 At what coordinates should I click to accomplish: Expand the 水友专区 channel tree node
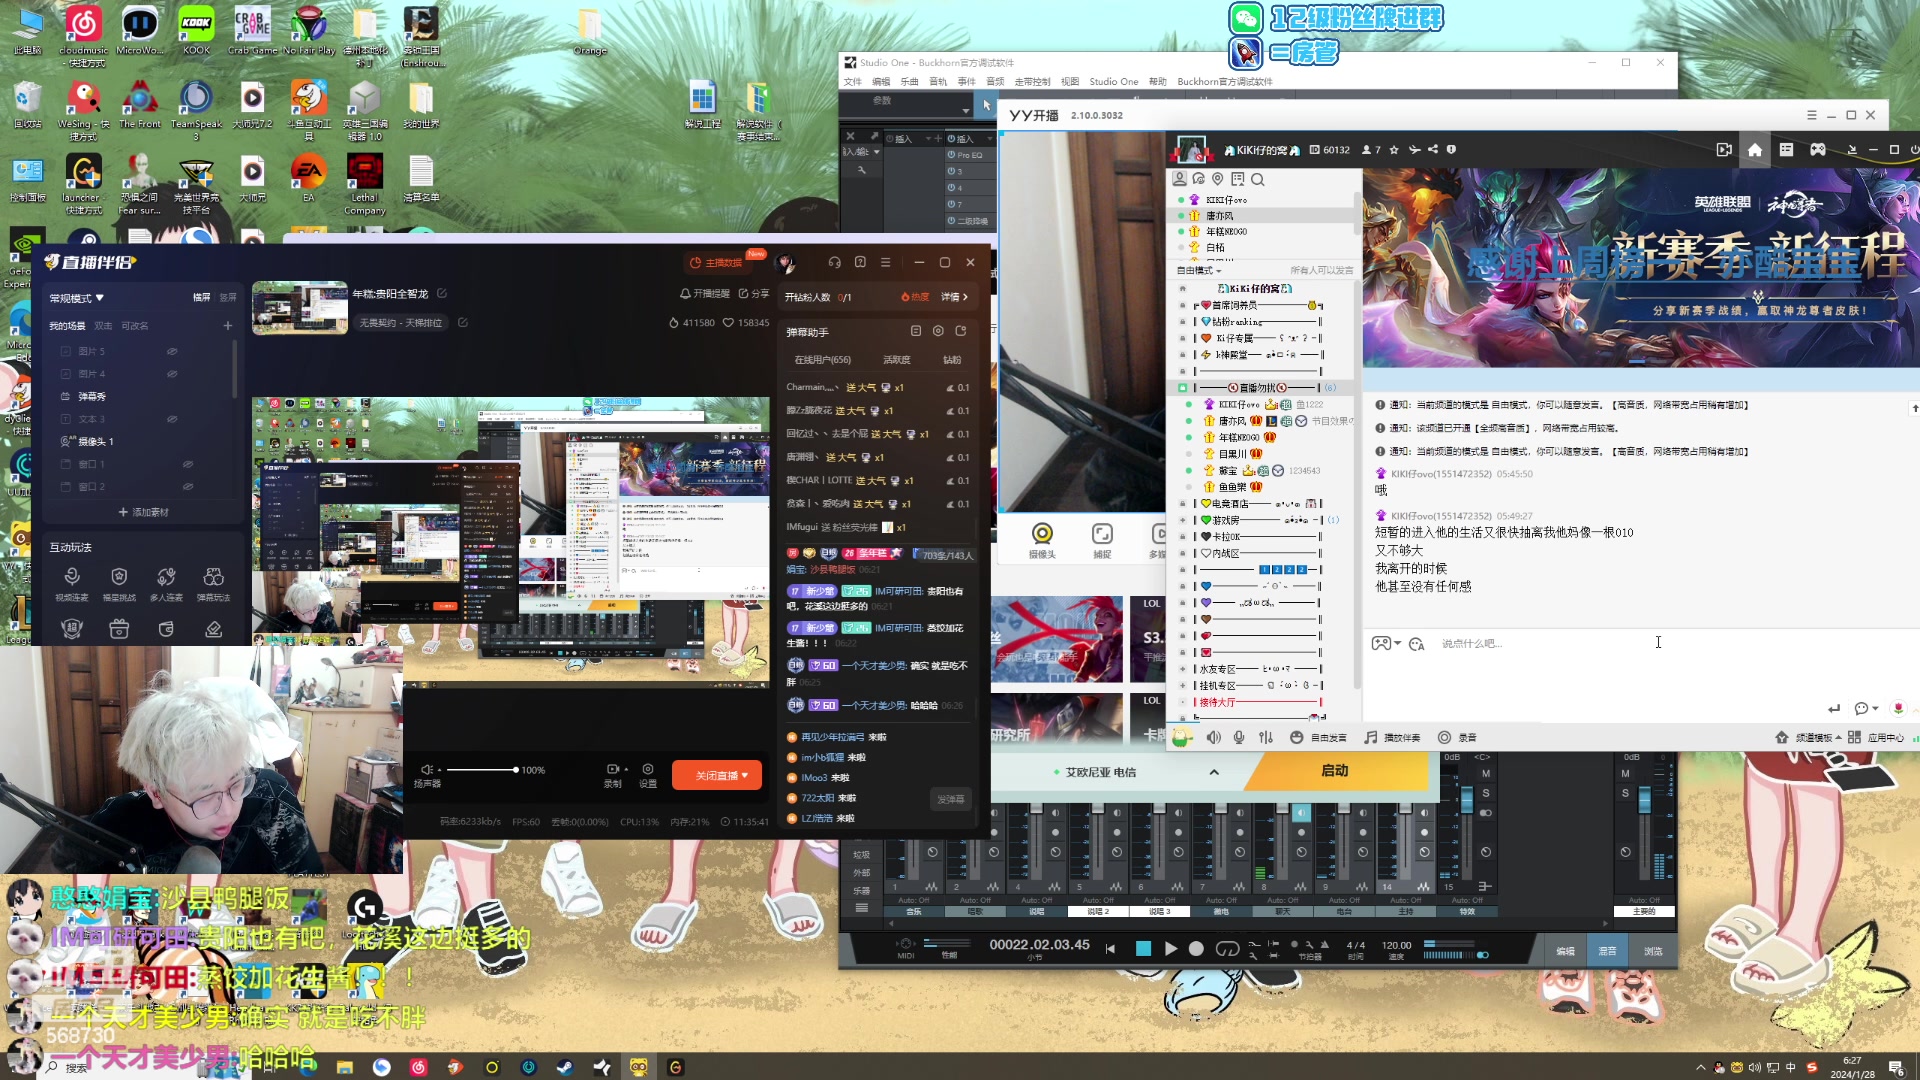[x=1182, y=669]
